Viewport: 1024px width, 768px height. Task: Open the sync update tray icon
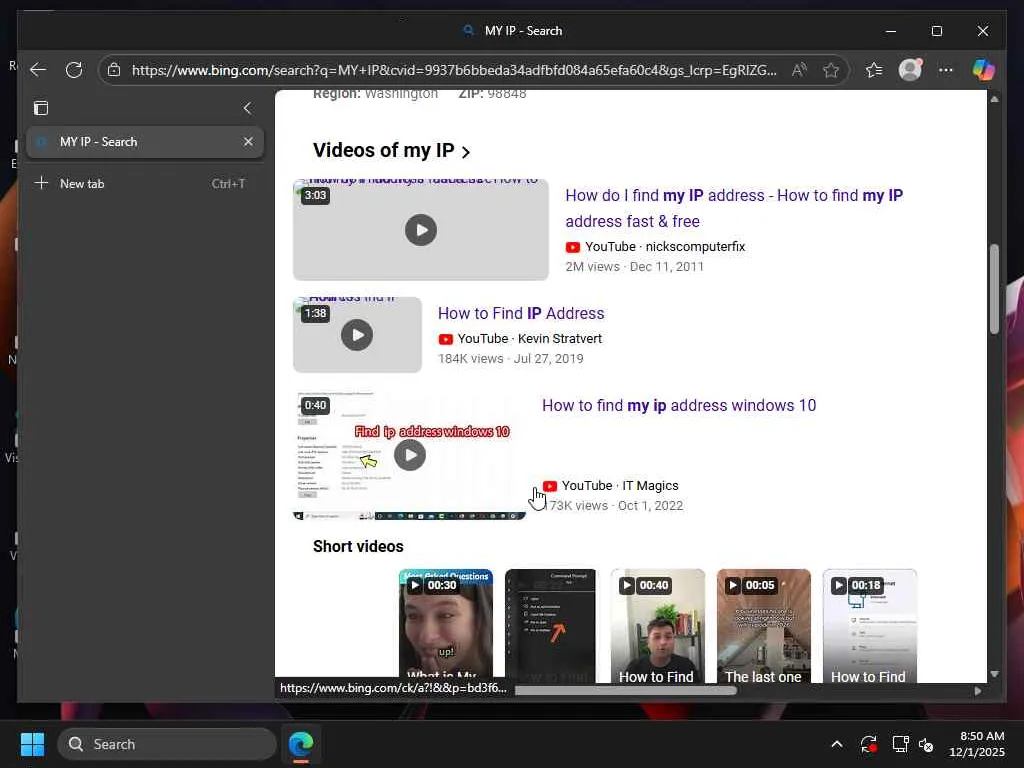[869, 744]
